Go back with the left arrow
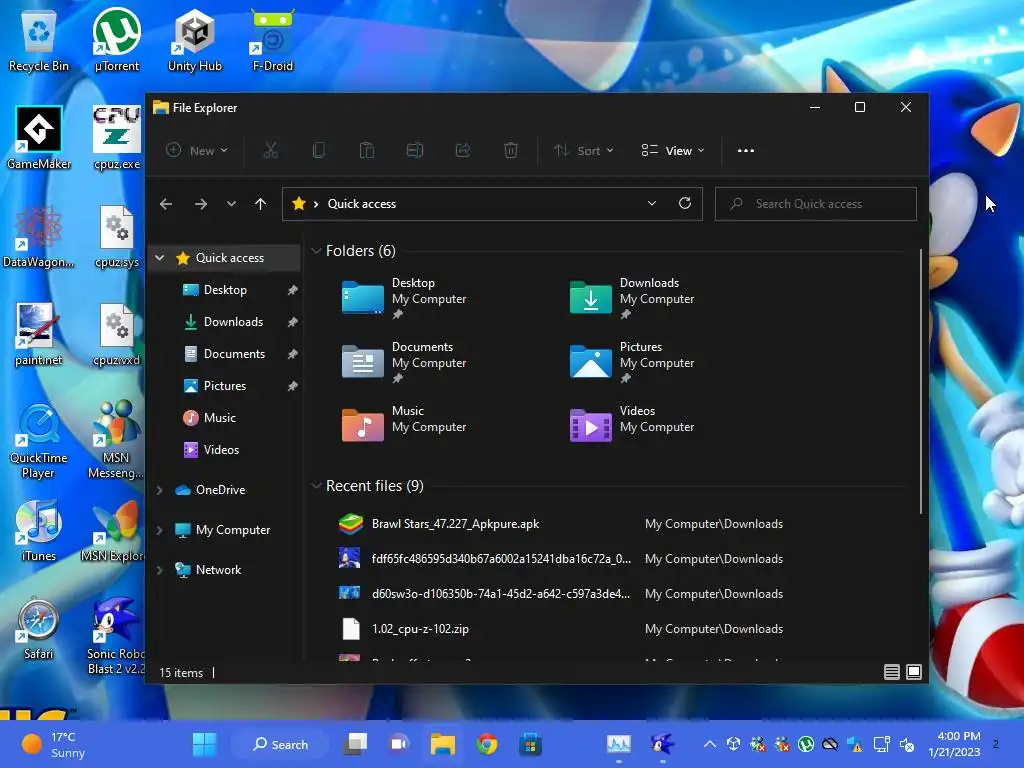 [166, 204]
